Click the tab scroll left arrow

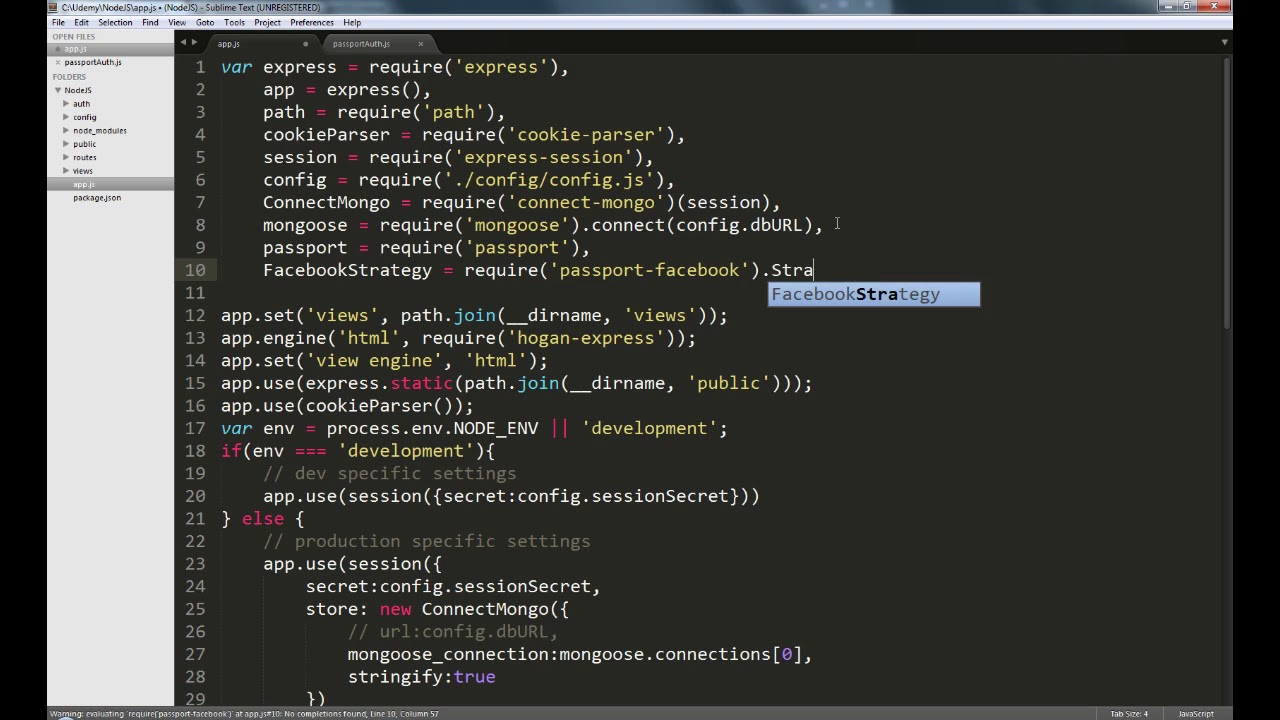(x=183, y=43)
